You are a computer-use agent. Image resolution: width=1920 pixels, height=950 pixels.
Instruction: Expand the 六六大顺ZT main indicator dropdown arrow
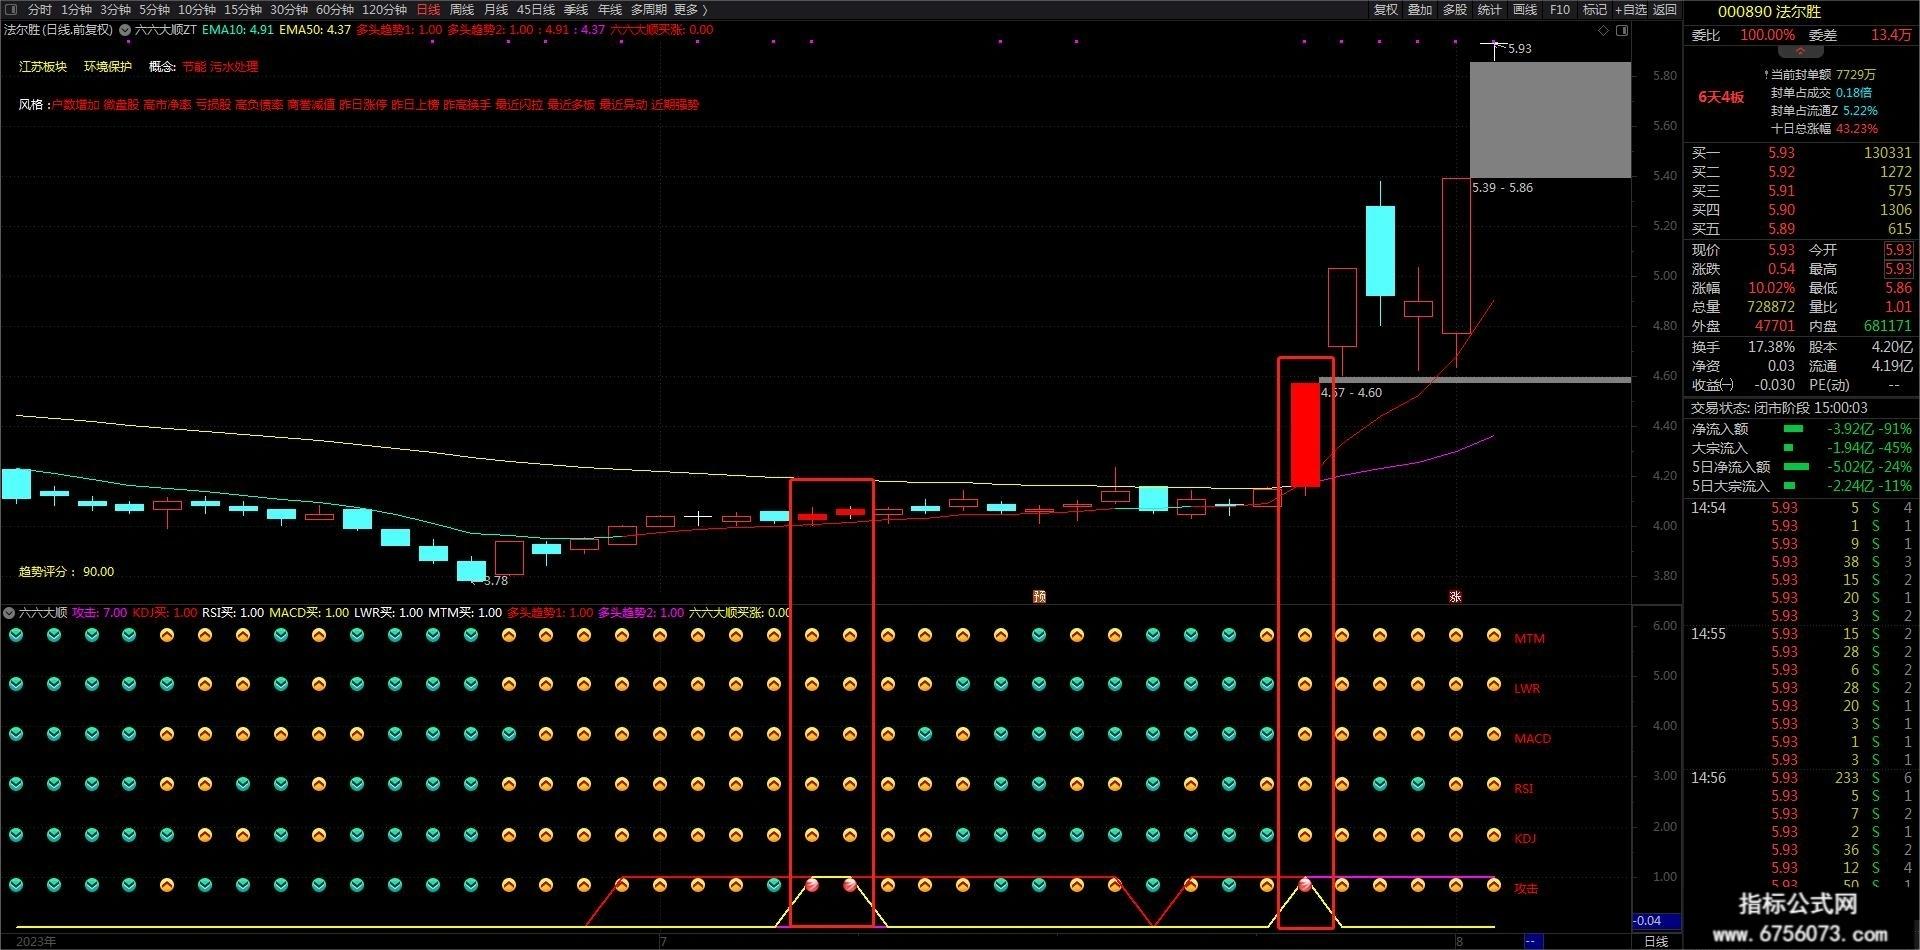(125, 30)
